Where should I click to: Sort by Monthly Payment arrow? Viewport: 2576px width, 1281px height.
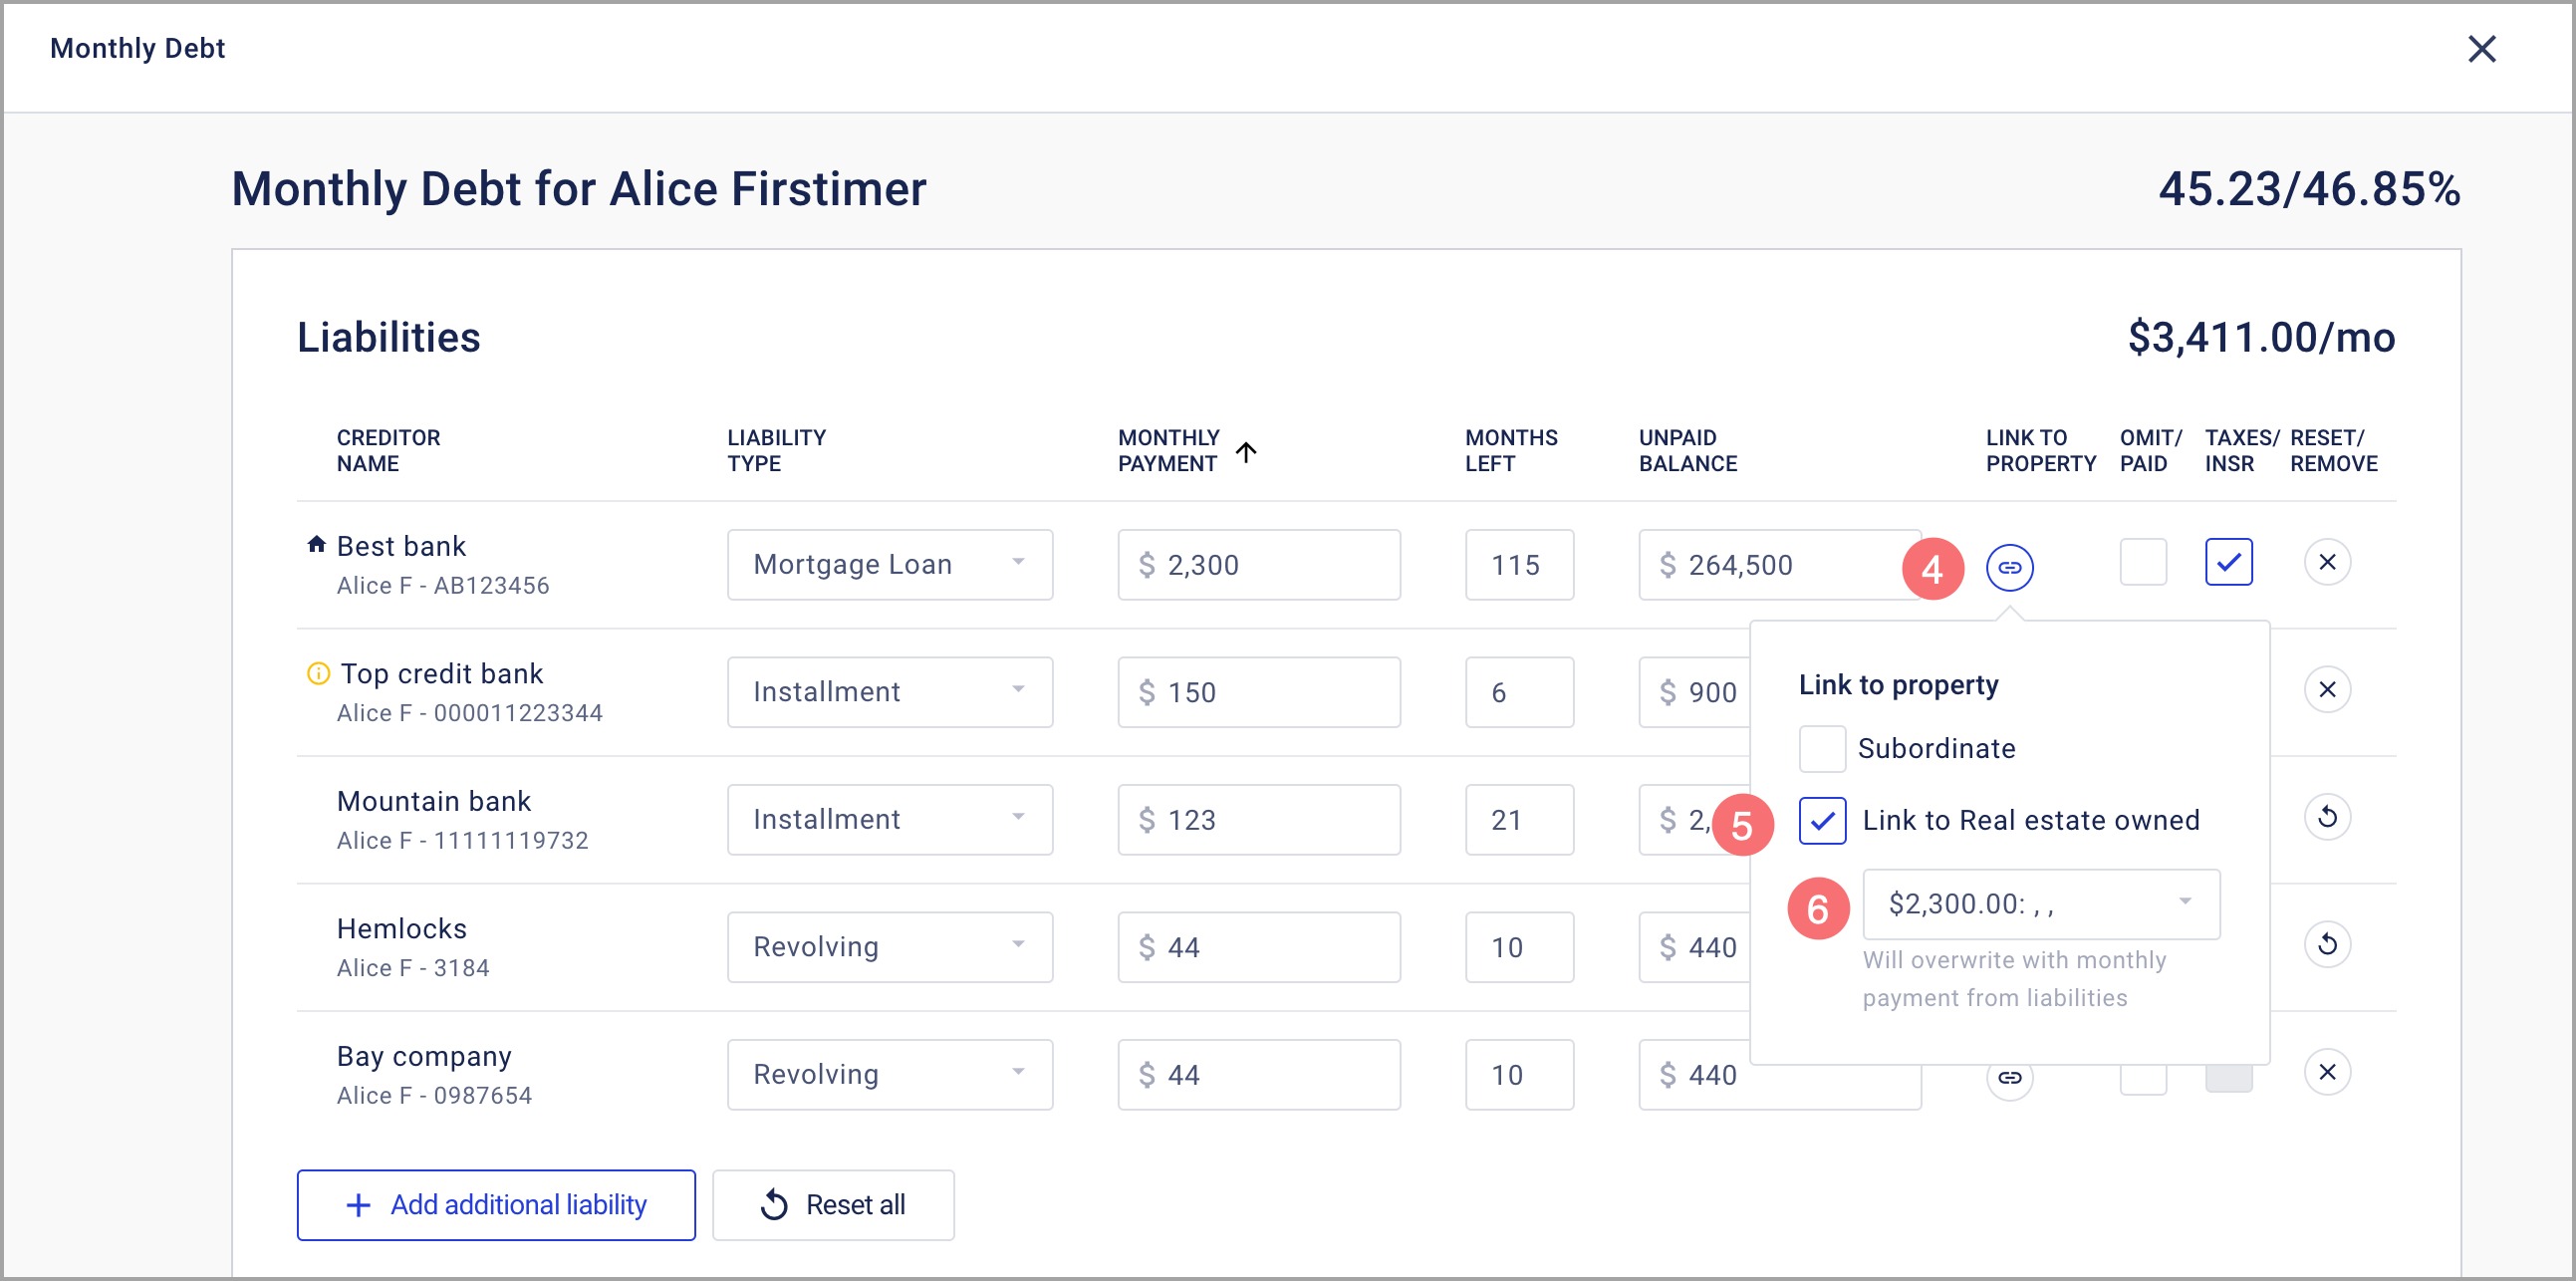click(x=1246, y=452)
